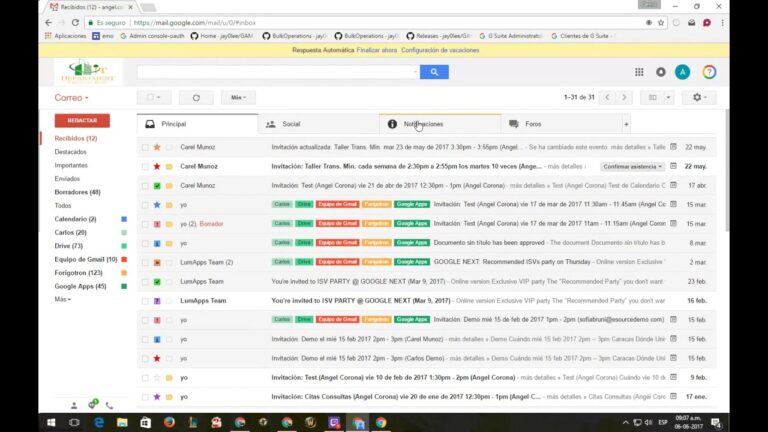Switch to the Notificaciones tab
Viewport: 768px width, 432px height.
point(440,124)
